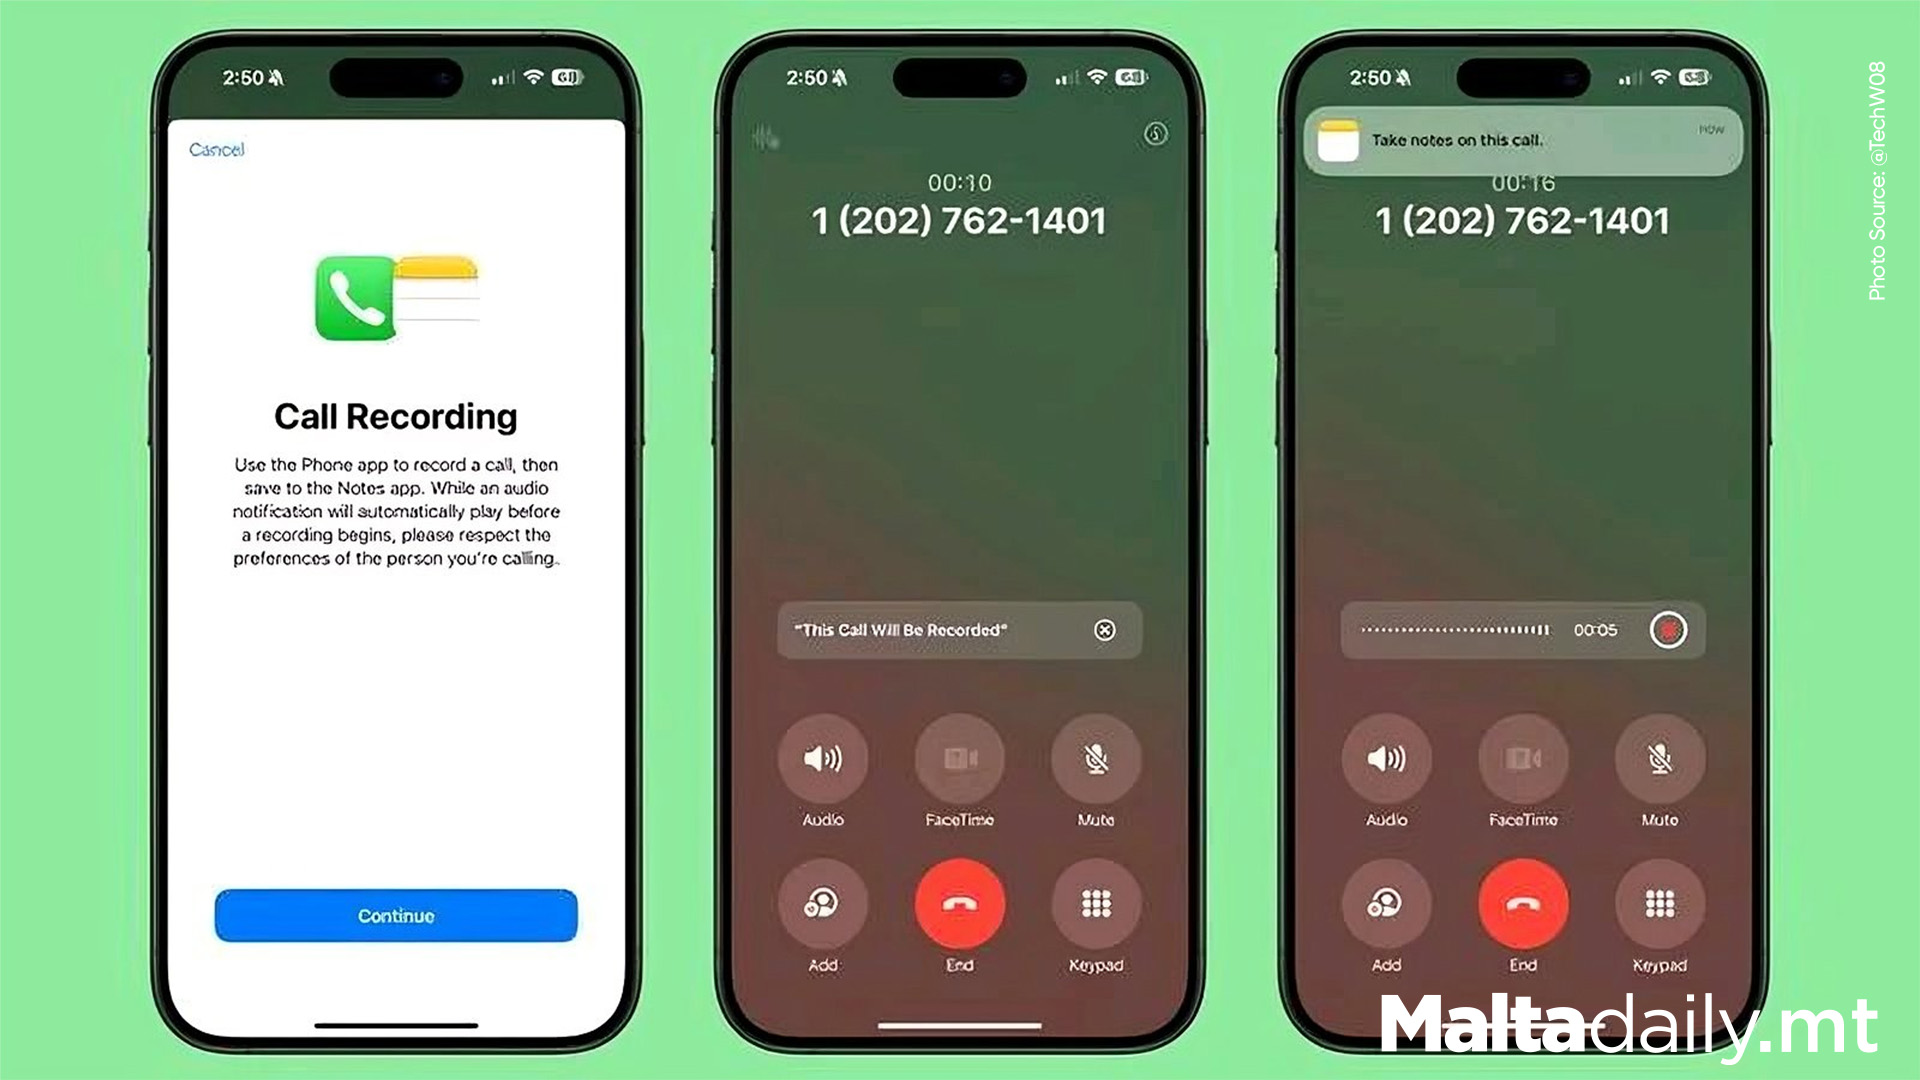This screenshot has height=1080, width=1920.
Task: Expand the call options panel
Action: [1154, 133]
